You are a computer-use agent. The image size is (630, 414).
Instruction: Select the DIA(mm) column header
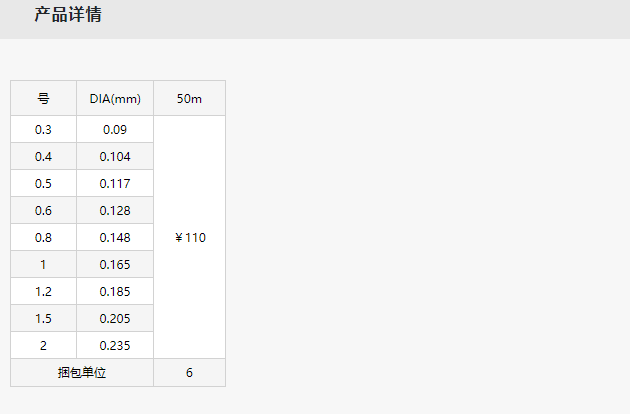(x=115, y=98)
